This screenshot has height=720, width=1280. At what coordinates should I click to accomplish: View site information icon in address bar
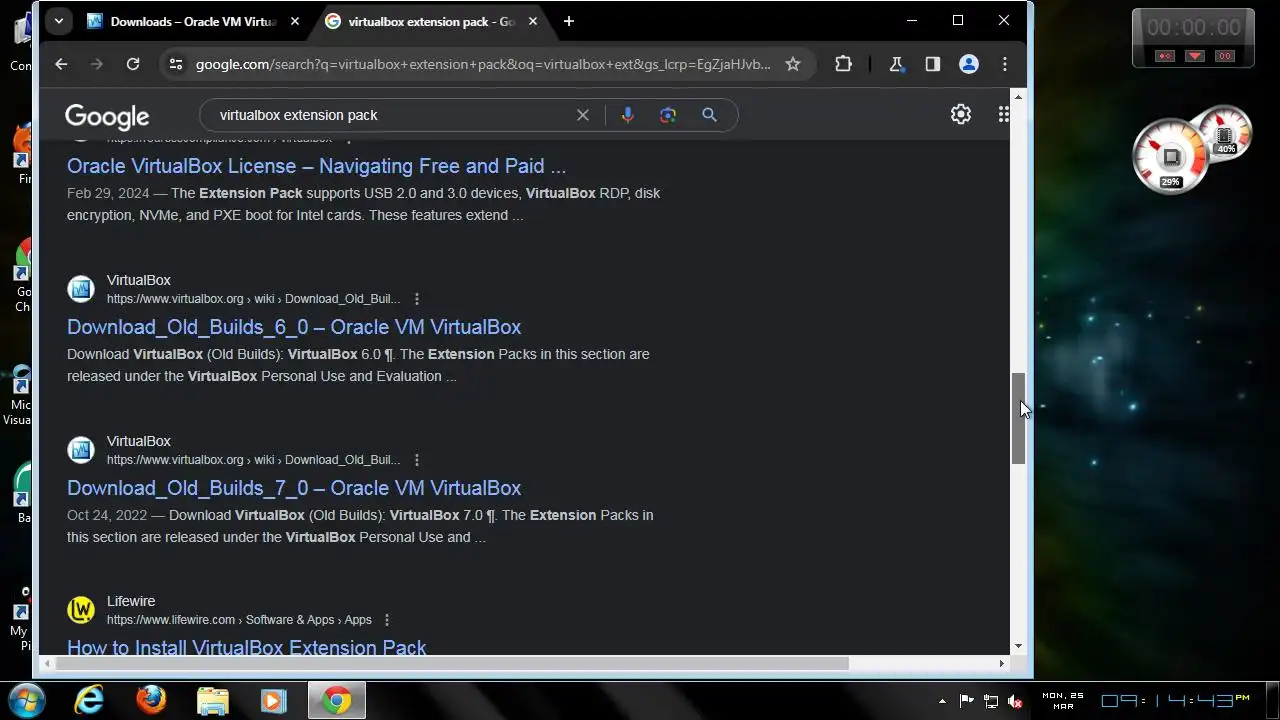pos(176,64)
